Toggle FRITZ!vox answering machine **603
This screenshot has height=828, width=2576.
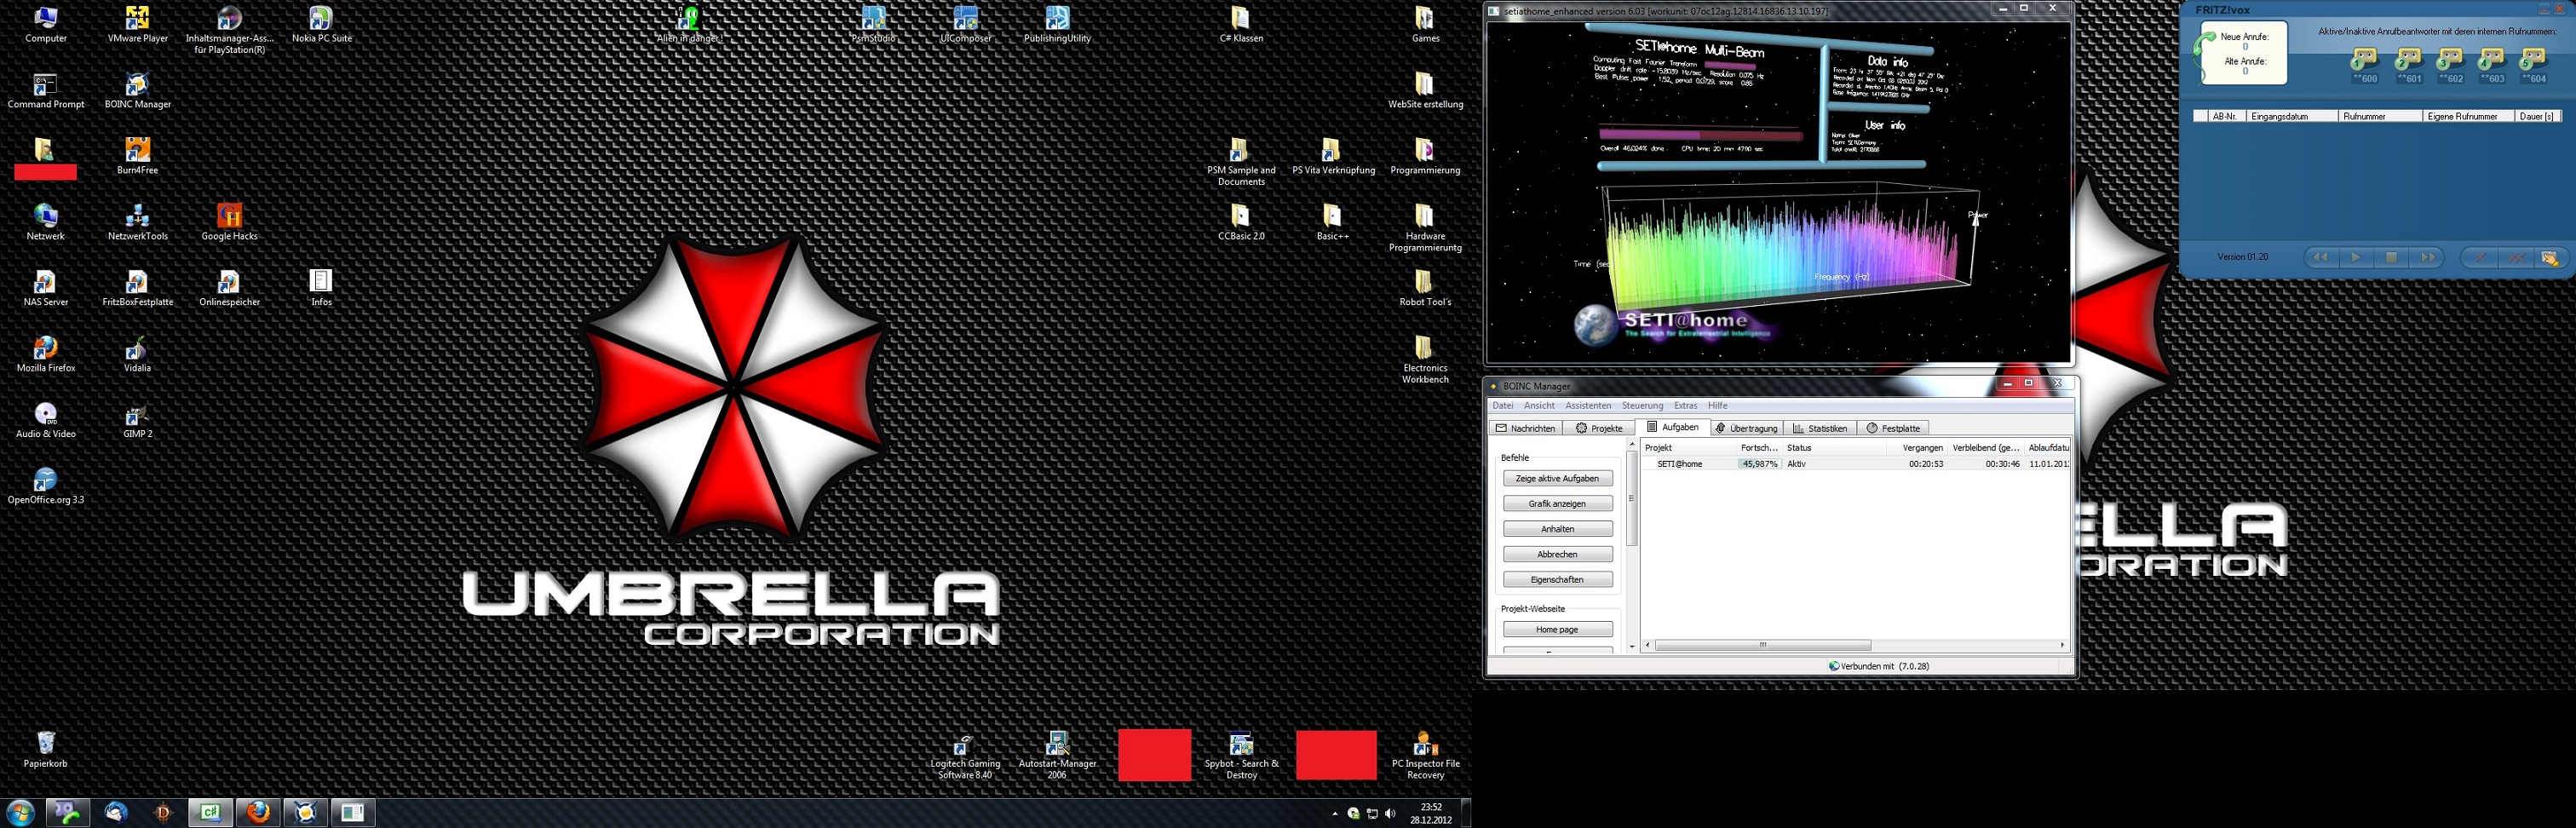2492,65
